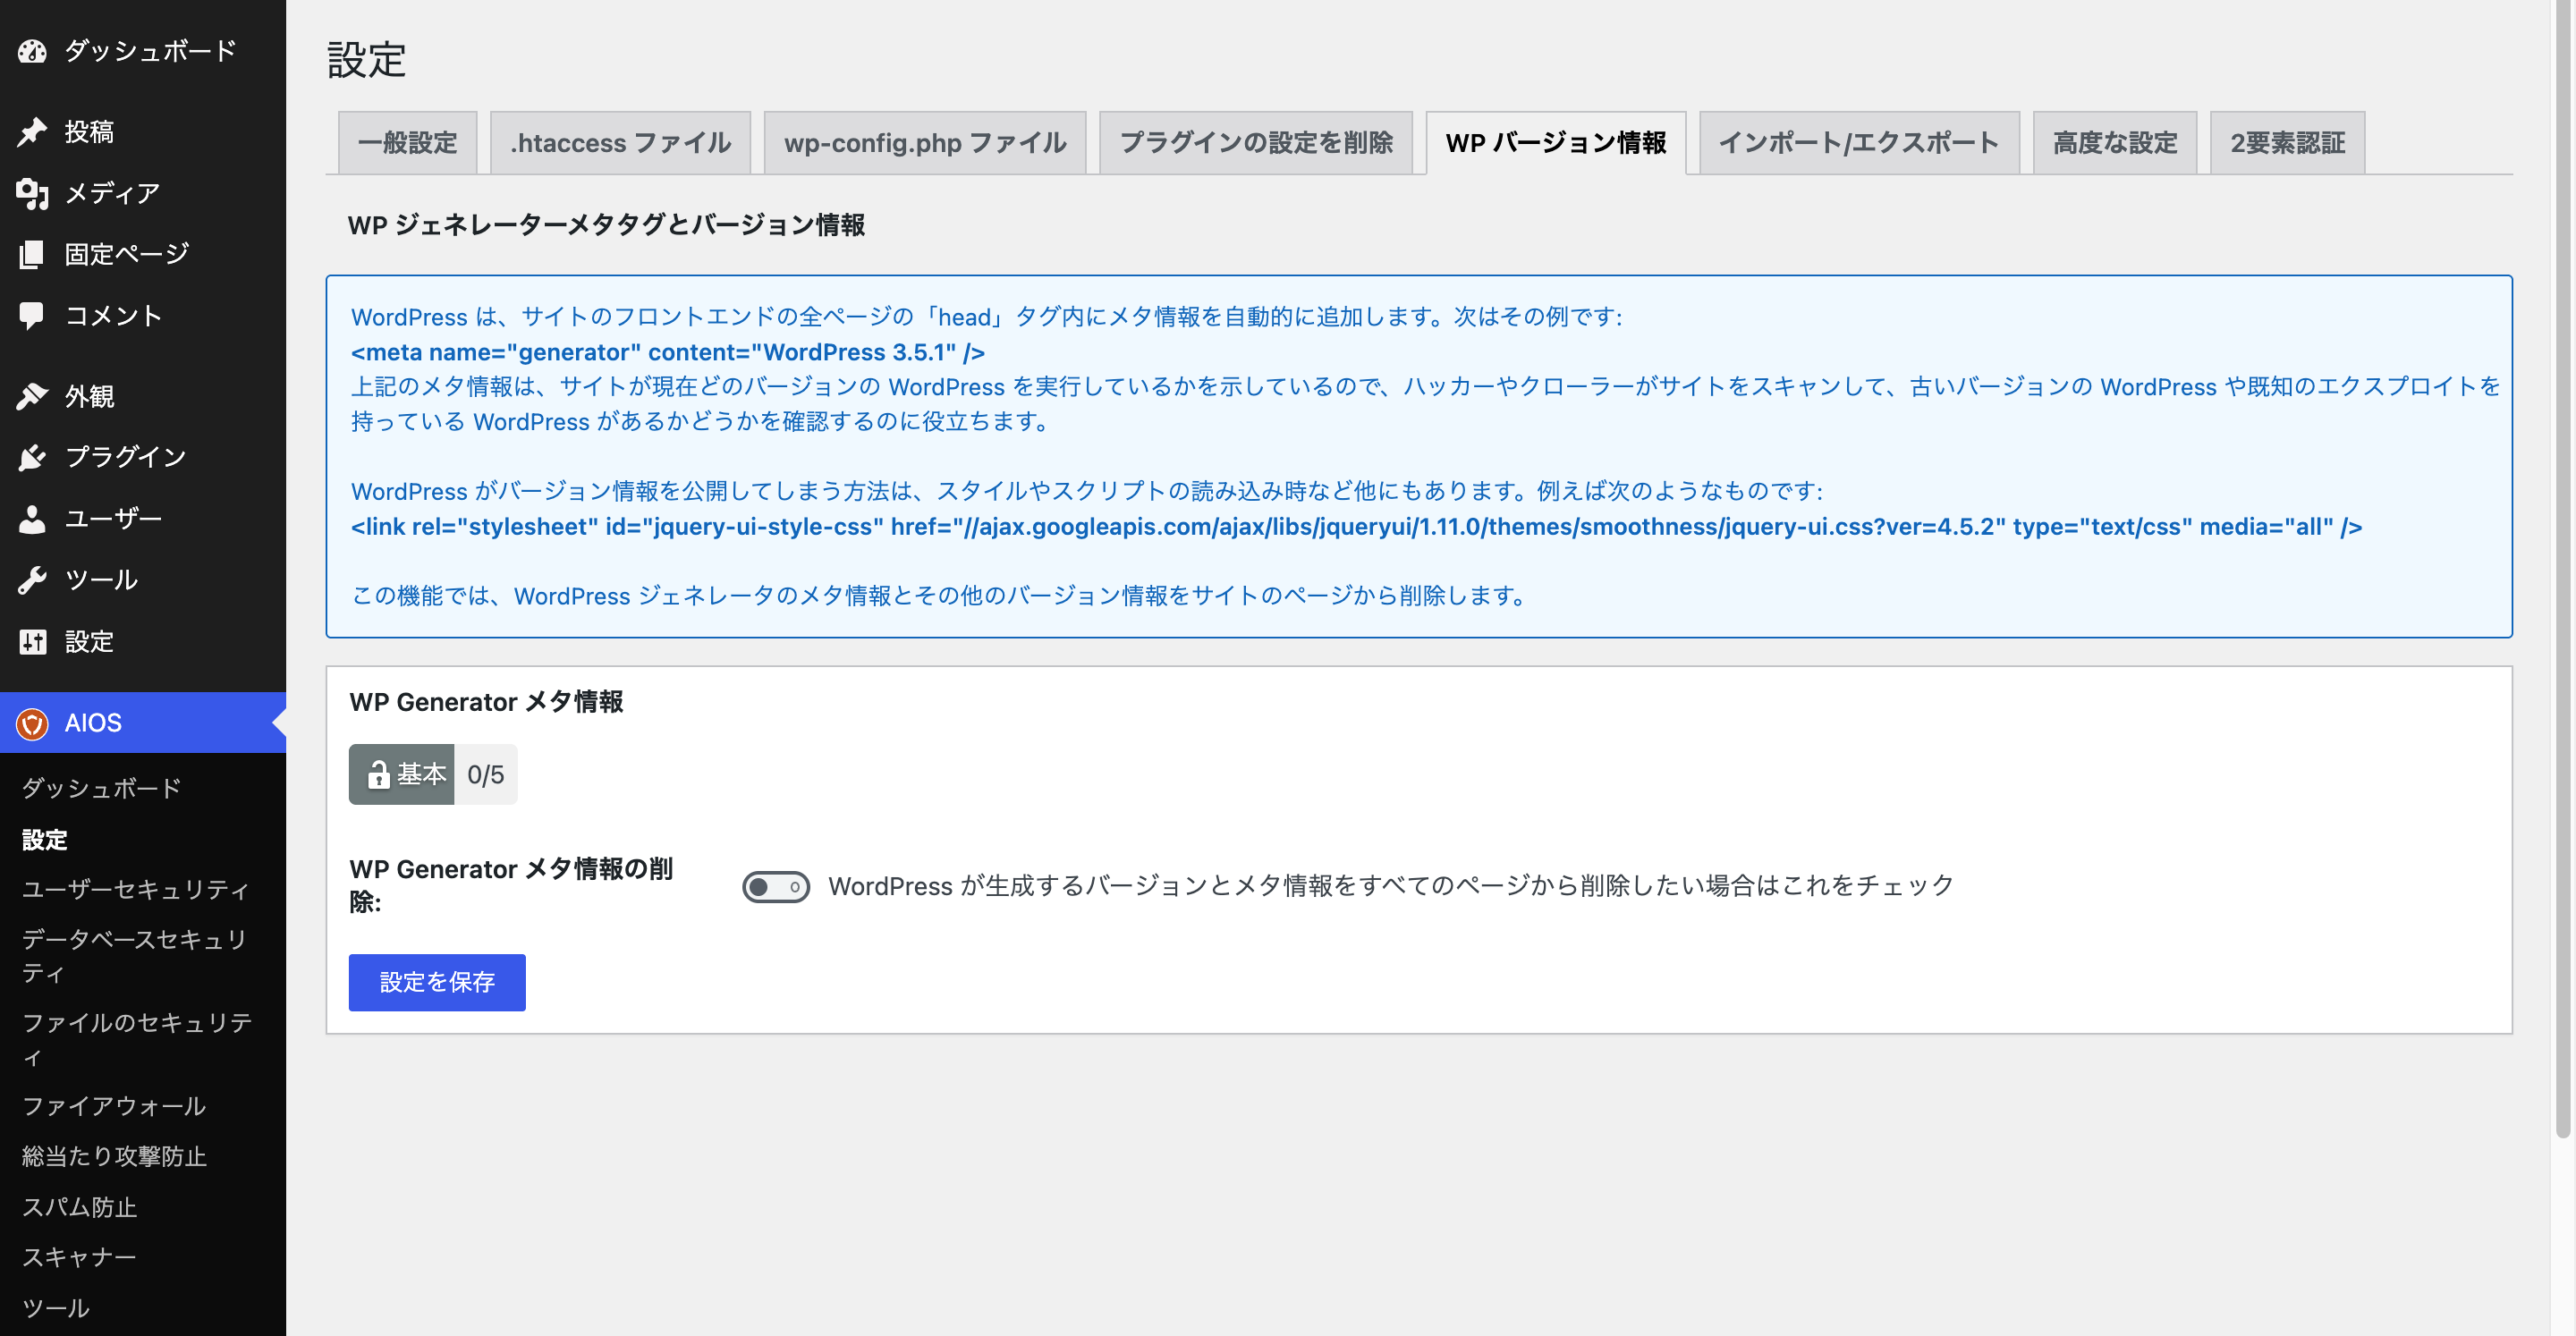Open the インポート/エクスポート tab

pyautogui.click(x=1859, y=143)
